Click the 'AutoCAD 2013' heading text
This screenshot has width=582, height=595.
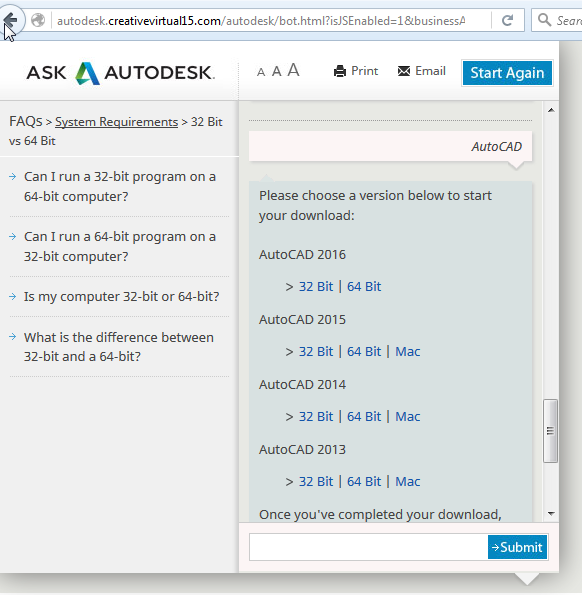pos(302,449)
